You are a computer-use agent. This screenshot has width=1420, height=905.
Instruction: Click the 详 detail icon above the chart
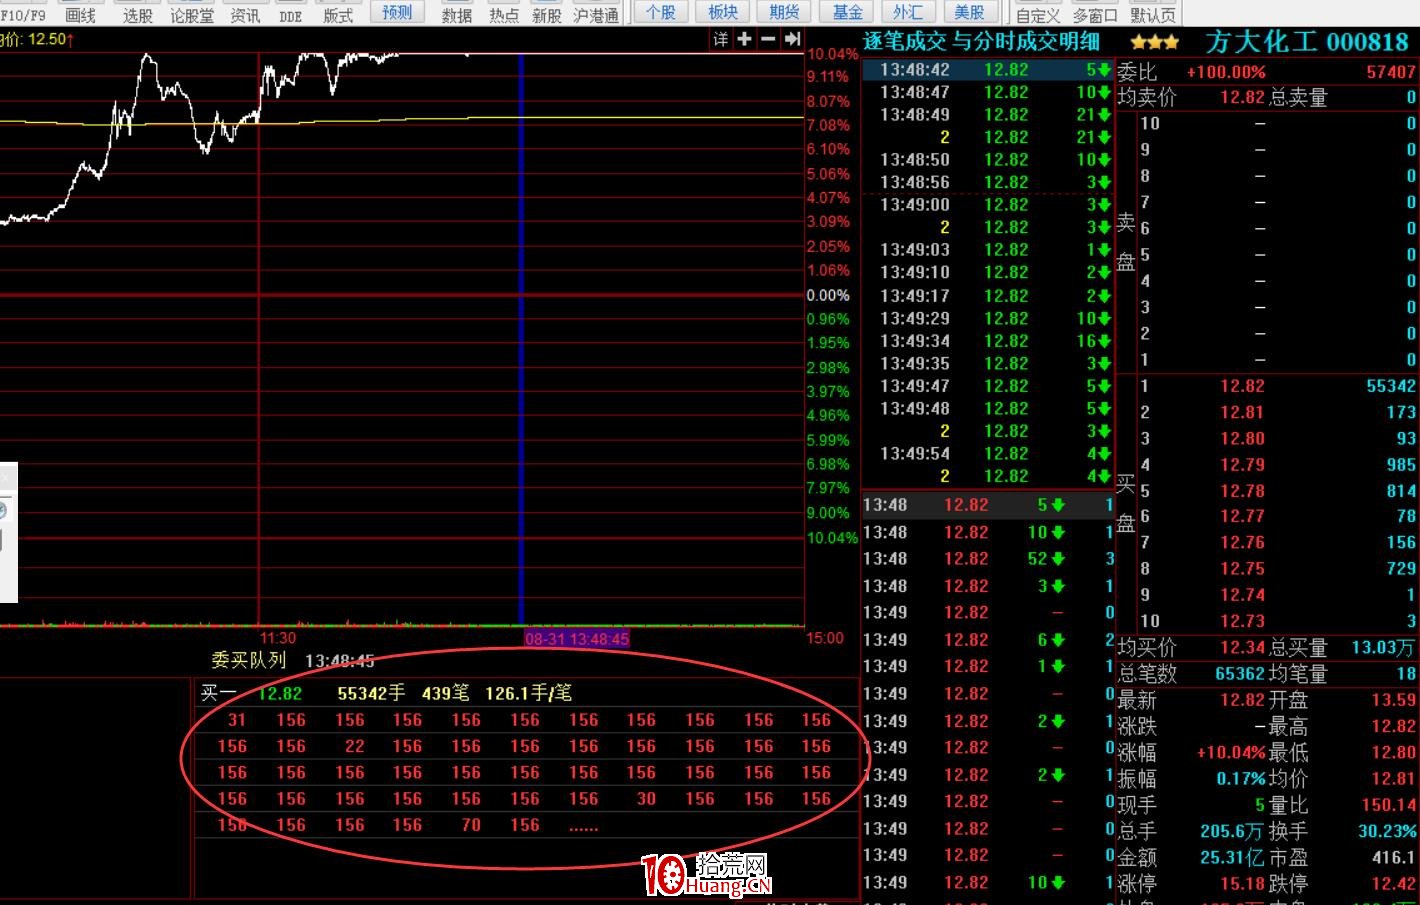tap(720, 39)
